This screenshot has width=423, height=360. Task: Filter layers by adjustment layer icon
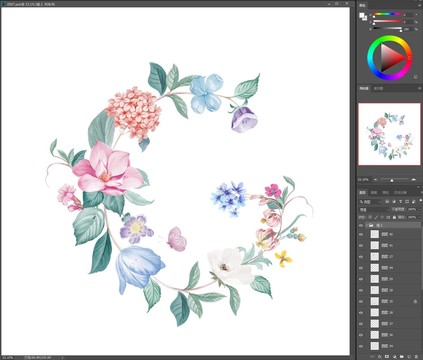pyautogui.click(x=394, y=201)
